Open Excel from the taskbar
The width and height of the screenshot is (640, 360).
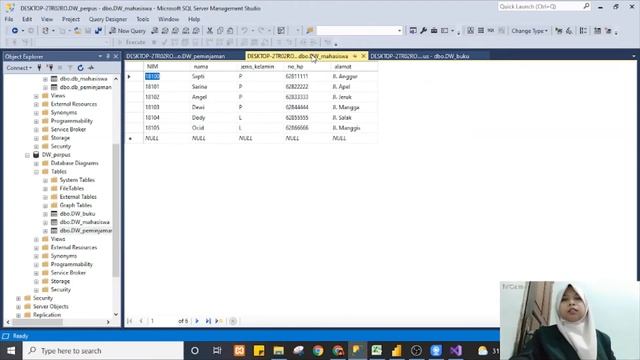tap(377, 351)
